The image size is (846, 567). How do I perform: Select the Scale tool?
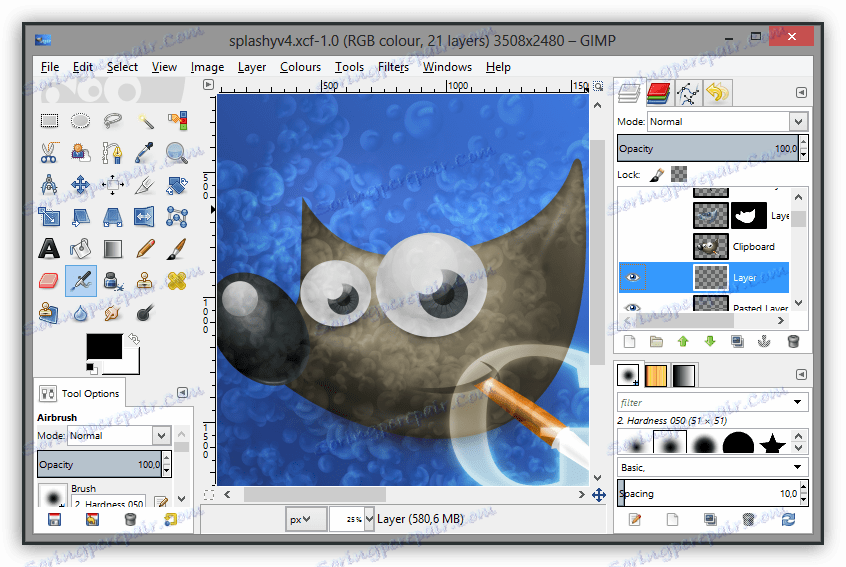[49, 217]
